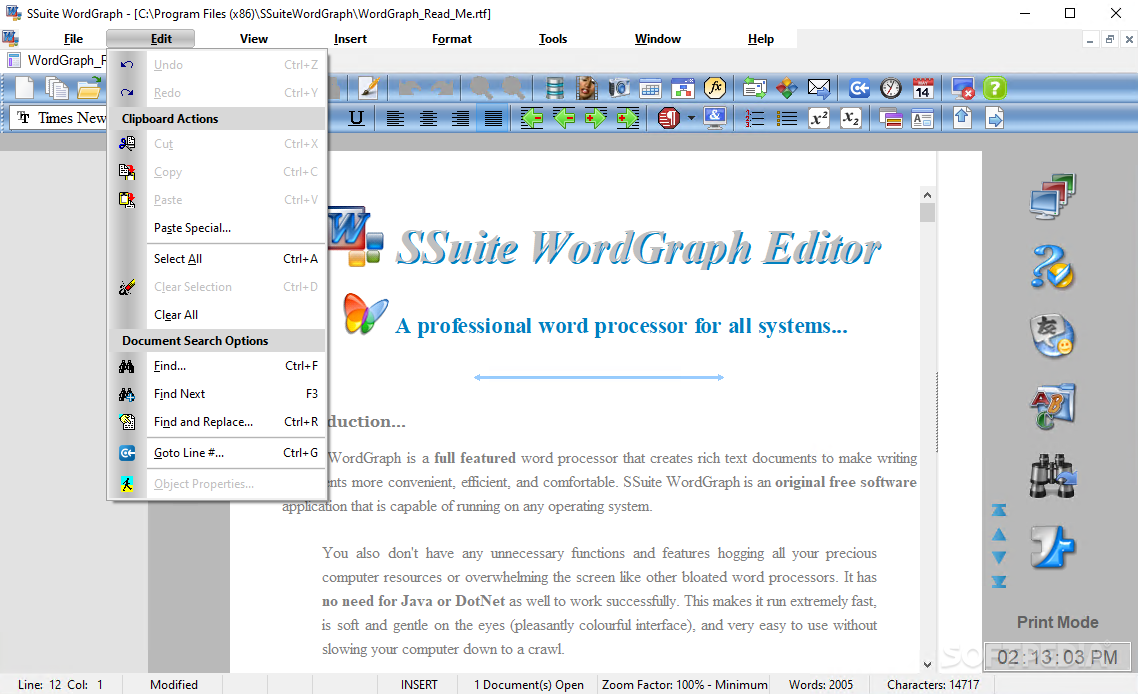
Task: Click the New document icon
Action: pyautogui.click(x=25, y=89)
